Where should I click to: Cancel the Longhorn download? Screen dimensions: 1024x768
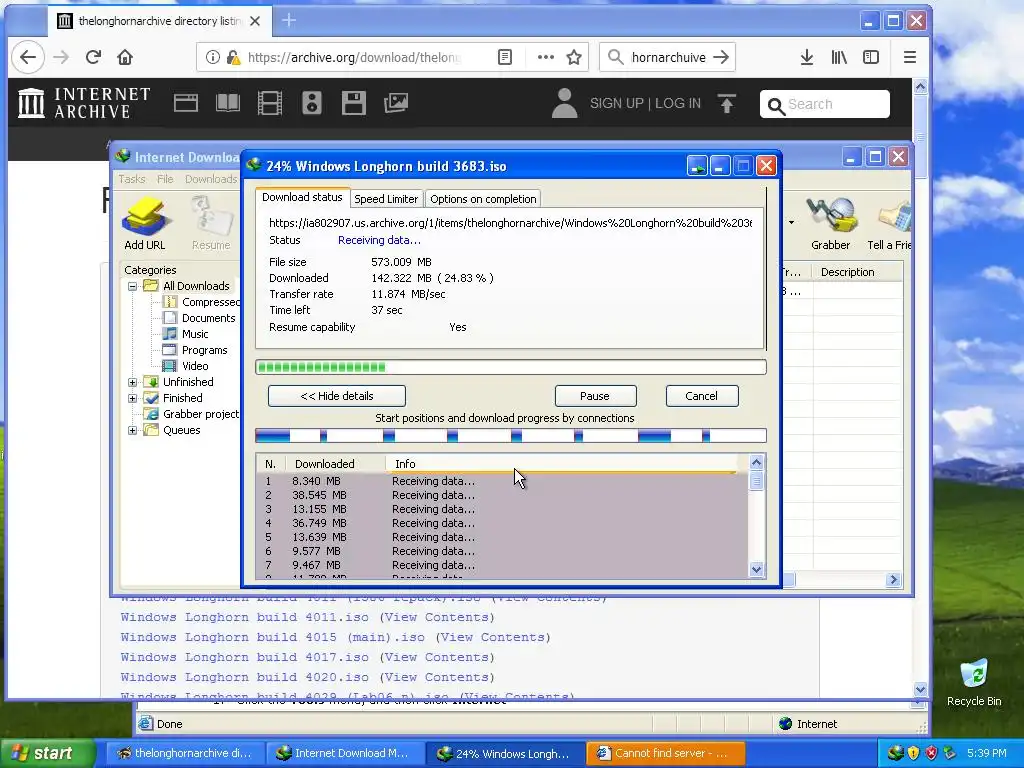701,396
